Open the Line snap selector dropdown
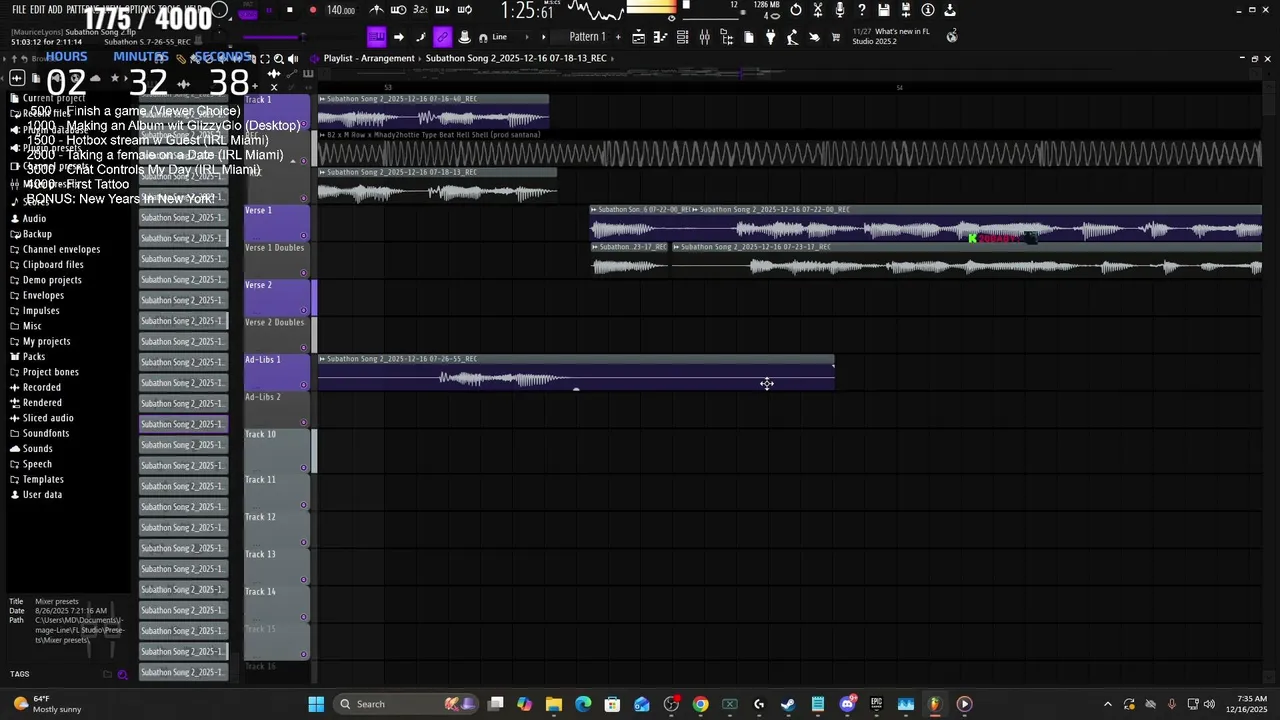The image size is (1280, 720). [x=505, y=37]
